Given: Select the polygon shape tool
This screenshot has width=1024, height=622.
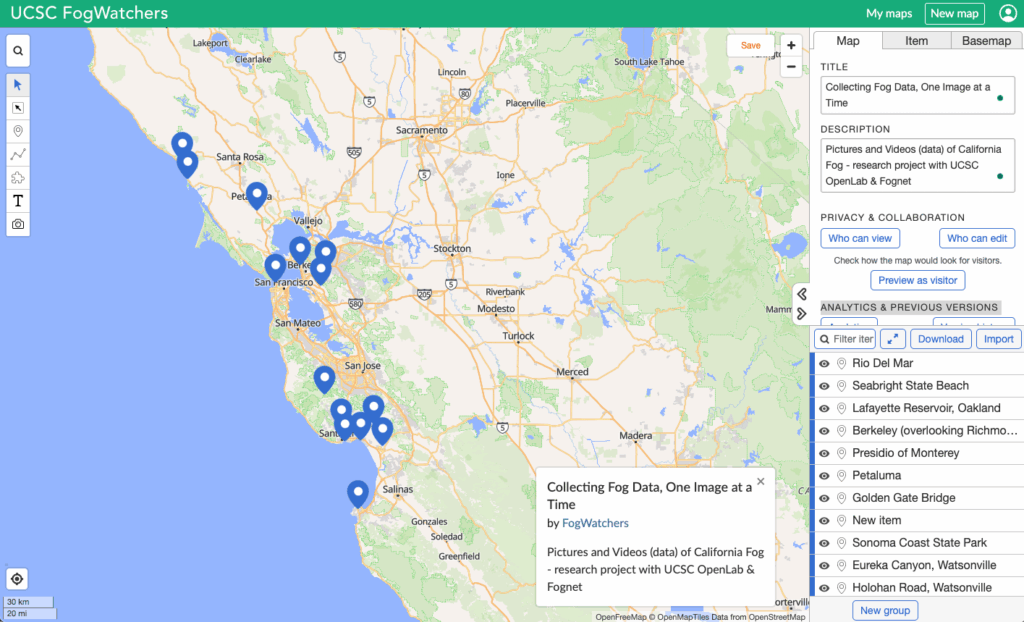Looking at the screenshot, I should click(x=18, y=178).
